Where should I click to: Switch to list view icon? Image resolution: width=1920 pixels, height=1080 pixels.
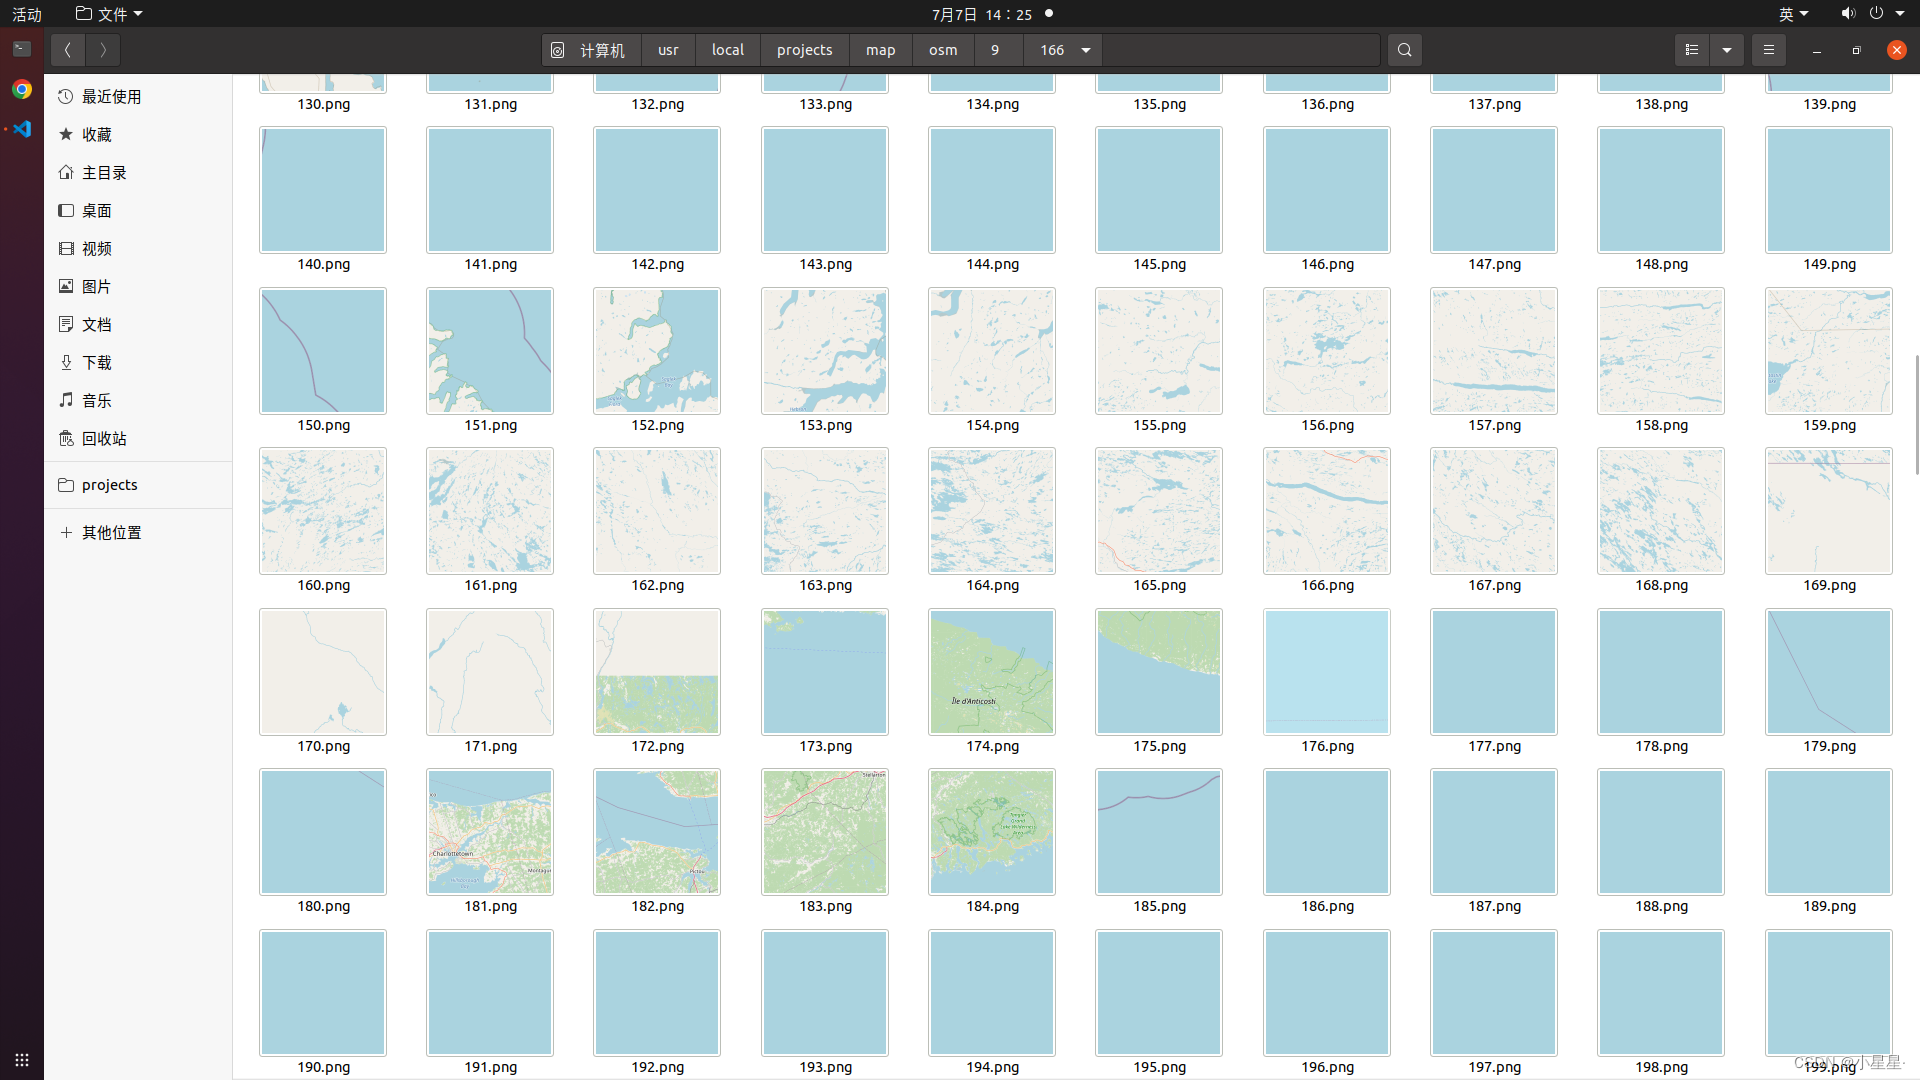click(1692, 50)
